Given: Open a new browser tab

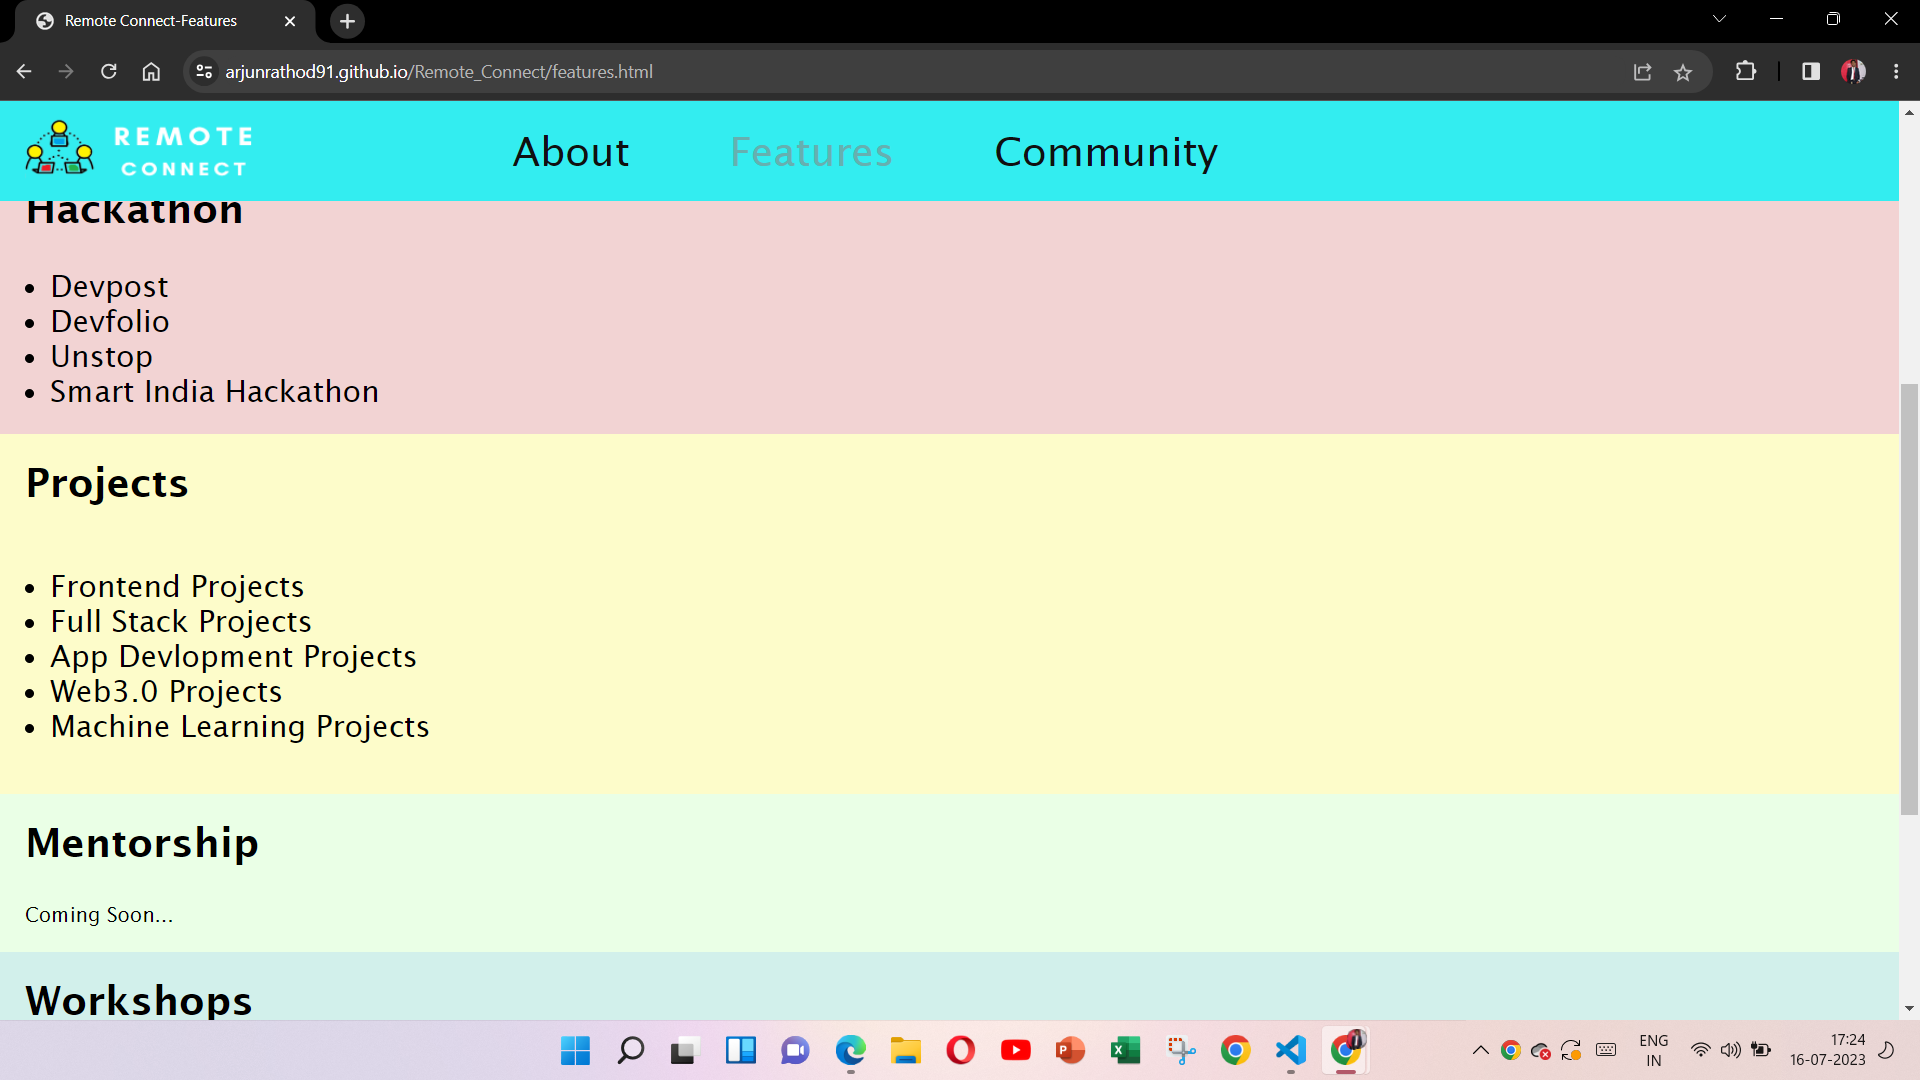Looking at the screenshot, I should click(347, 21).
